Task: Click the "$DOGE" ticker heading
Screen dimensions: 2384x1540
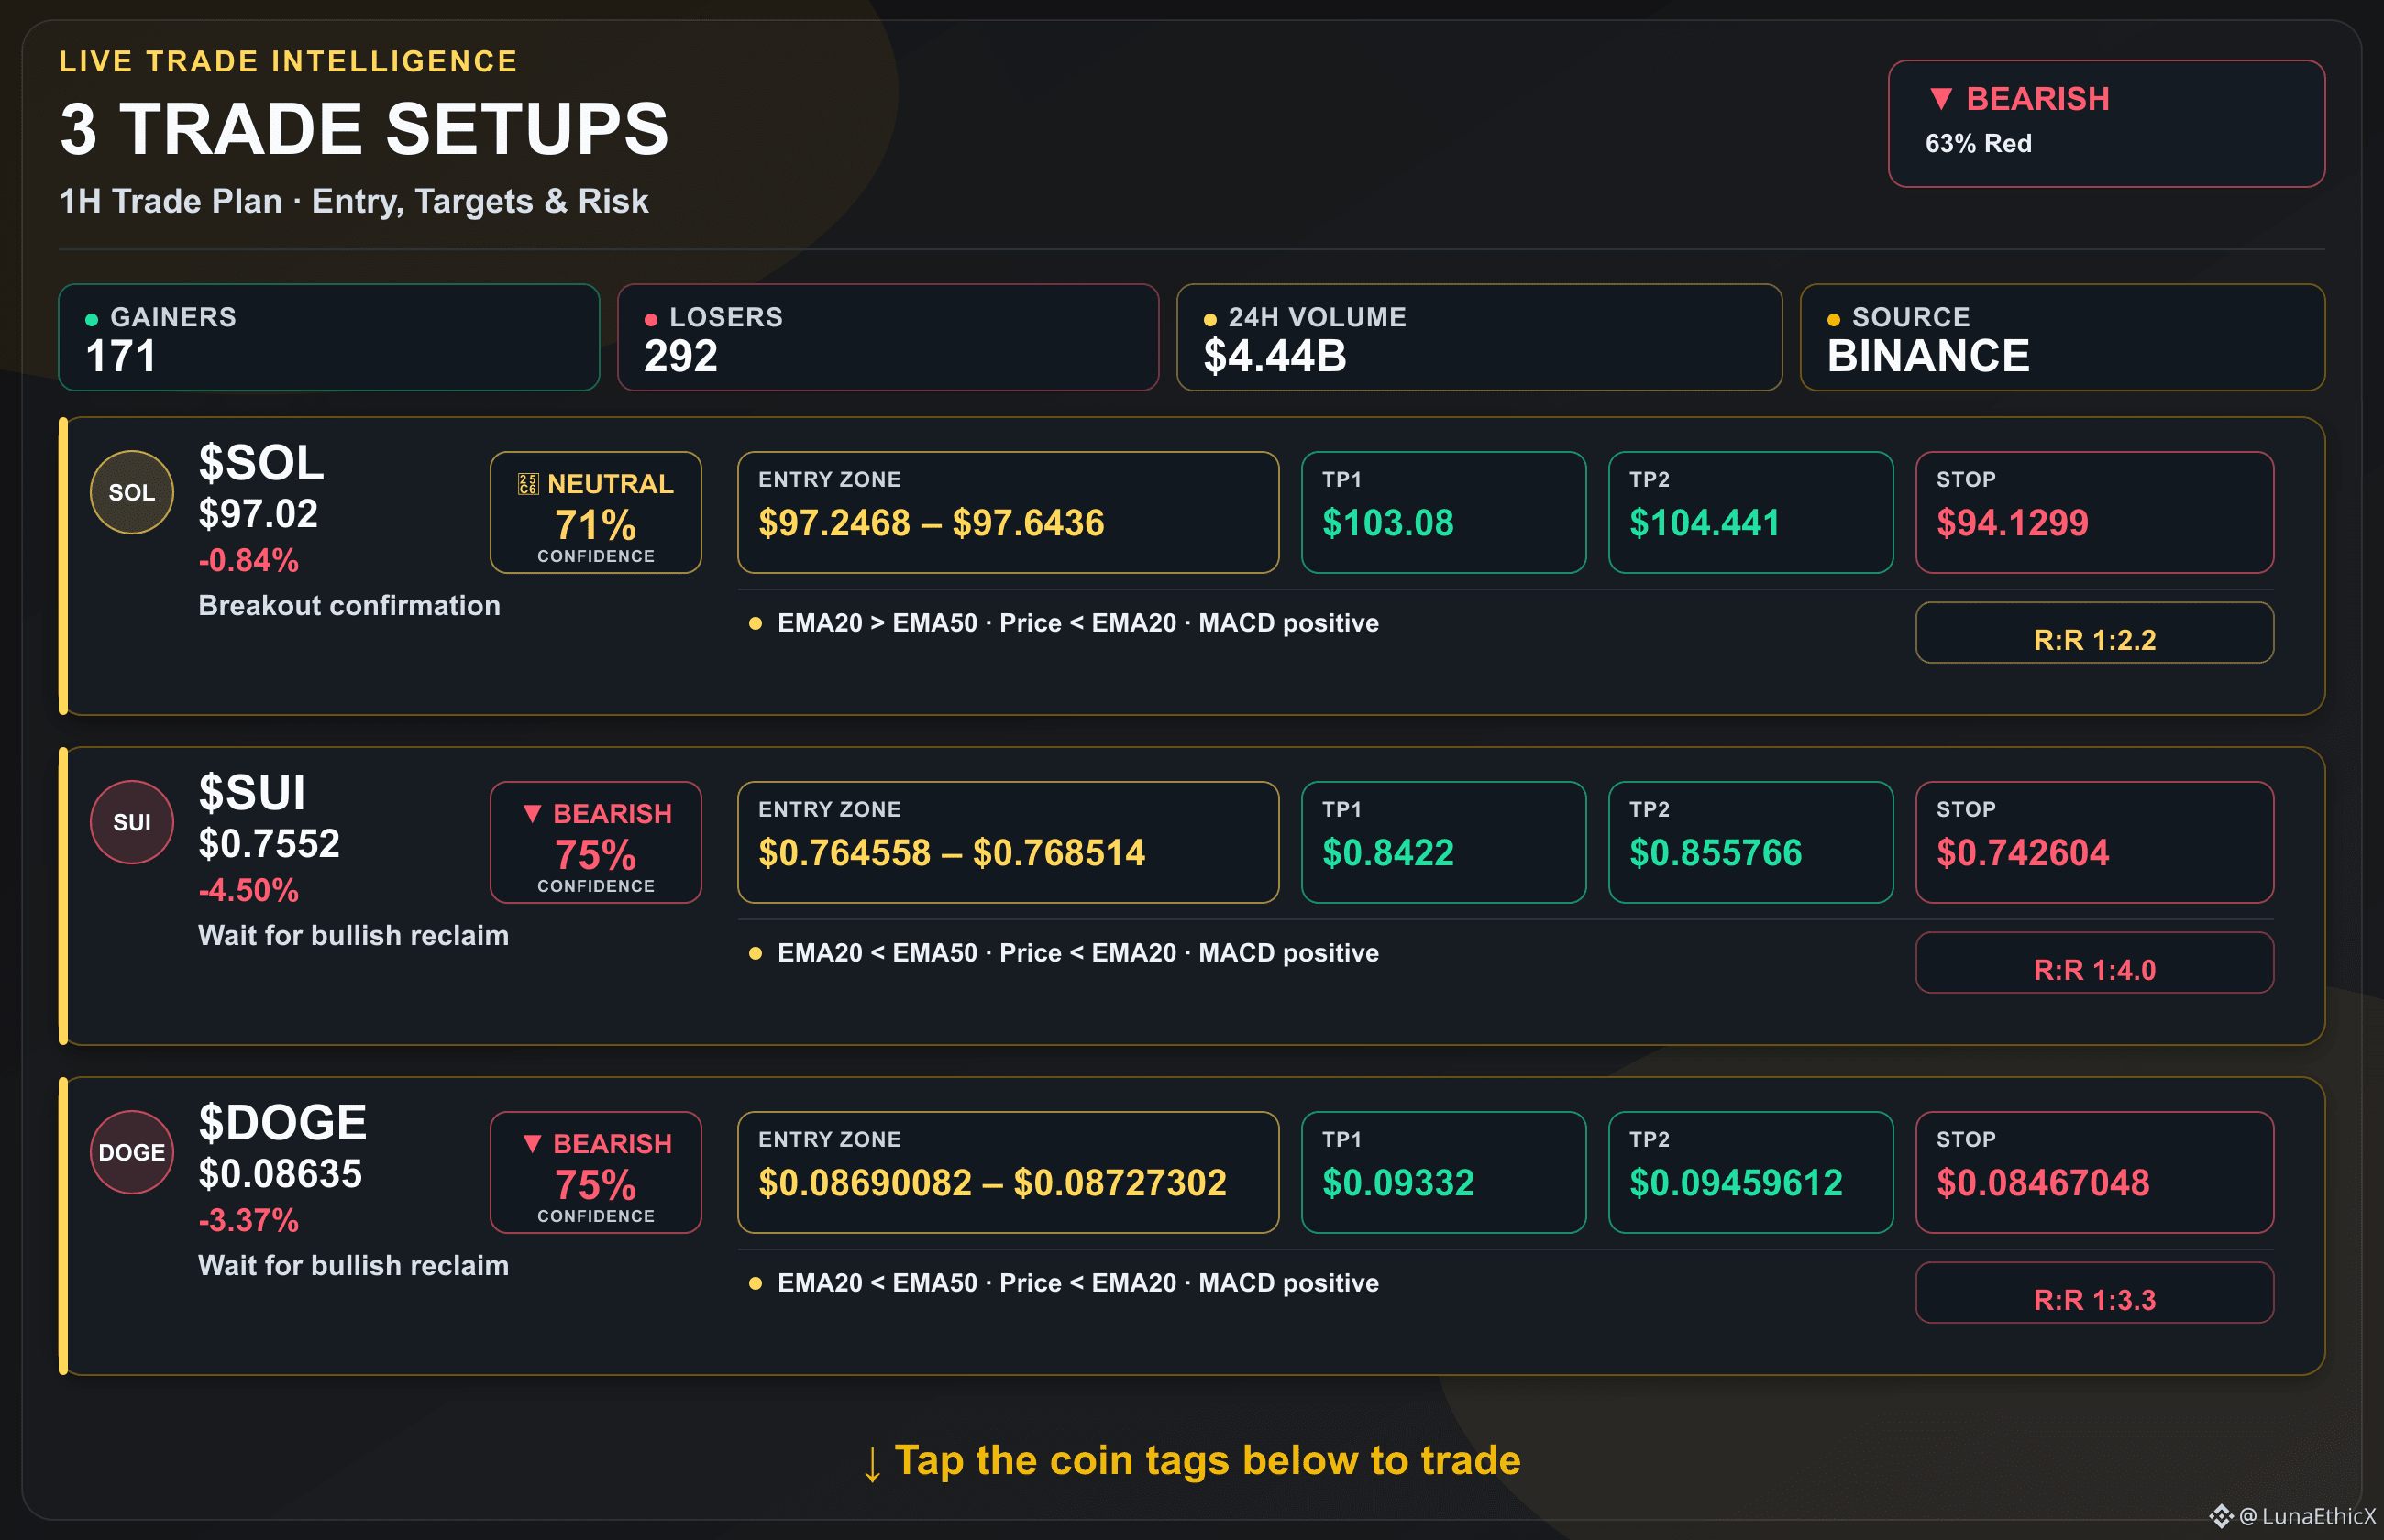Action: 283,1123
